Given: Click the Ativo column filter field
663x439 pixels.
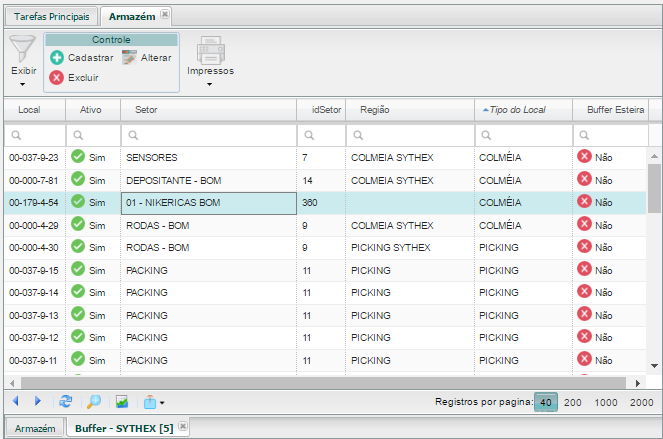Looking at the screenshot, I should point(93,135).
